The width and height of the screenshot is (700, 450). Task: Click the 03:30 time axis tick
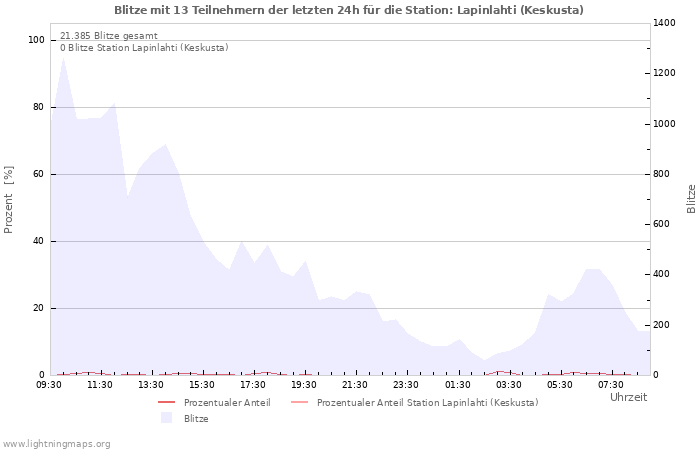(508, 384)
